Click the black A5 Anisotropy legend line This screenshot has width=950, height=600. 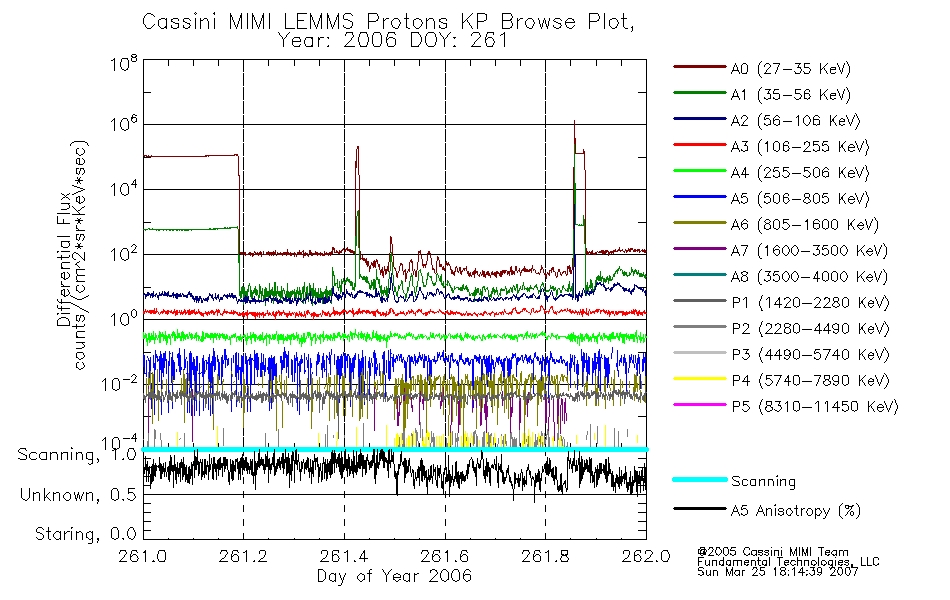tap(700, 508)
